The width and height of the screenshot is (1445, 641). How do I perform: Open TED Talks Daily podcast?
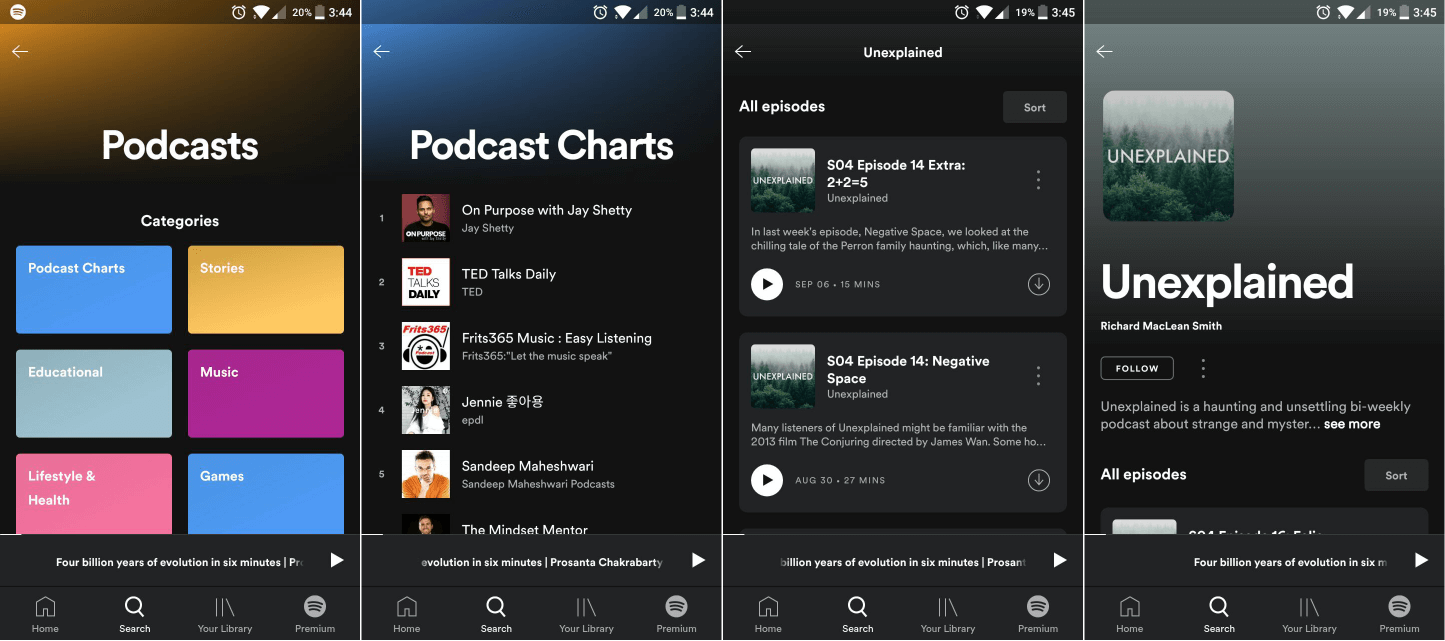coord(541,282)
